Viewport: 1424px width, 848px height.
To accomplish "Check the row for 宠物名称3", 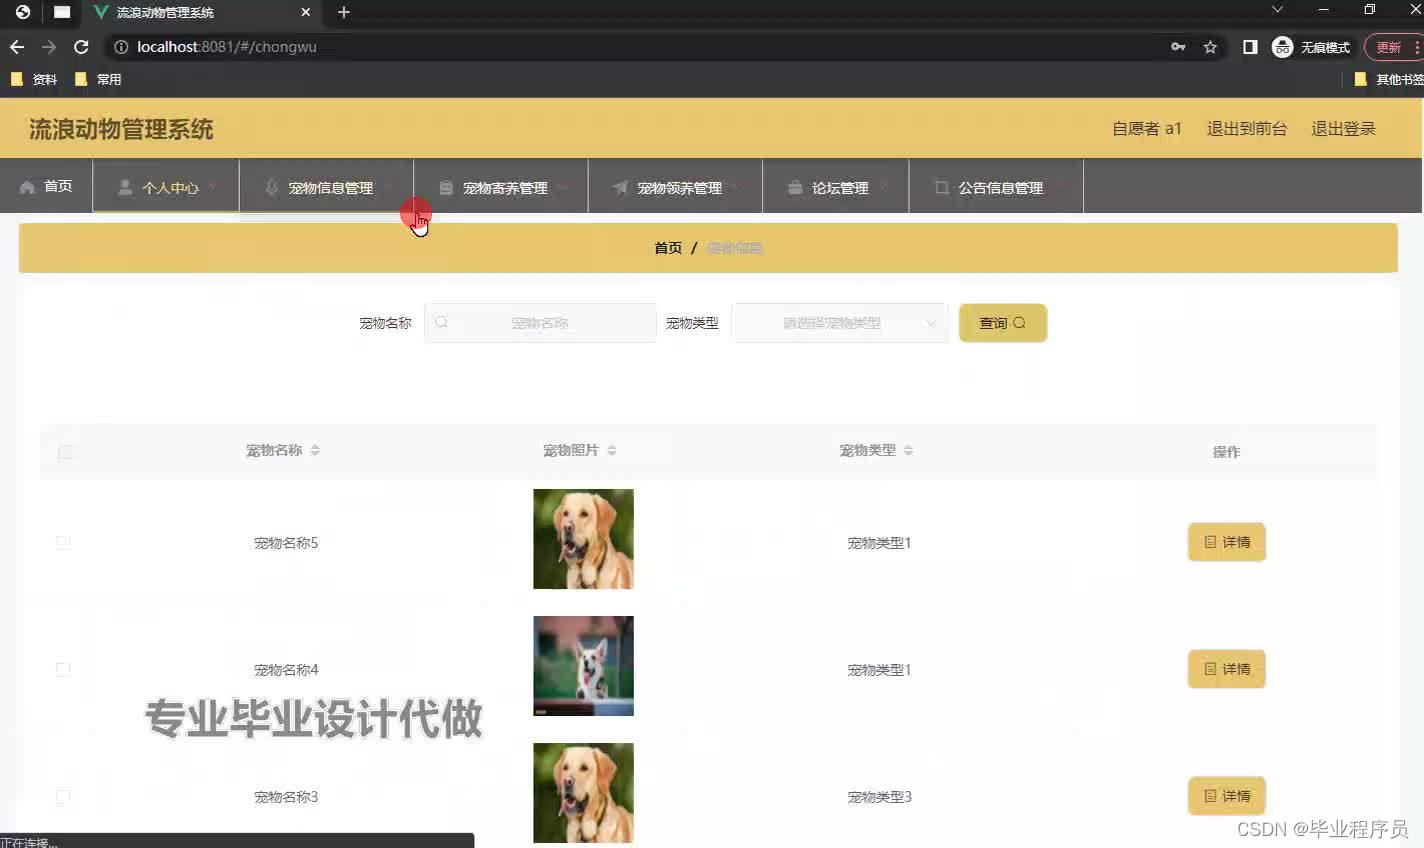I will pyautogui.click(x=63, y=797).
